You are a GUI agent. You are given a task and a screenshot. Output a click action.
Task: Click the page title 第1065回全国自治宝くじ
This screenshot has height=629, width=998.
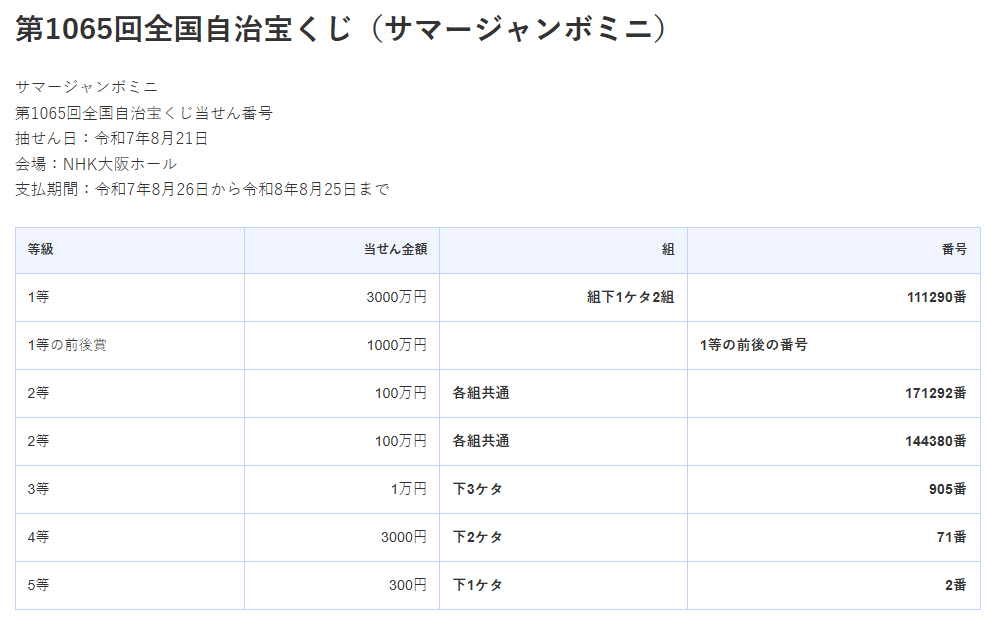tap(341, 29)
